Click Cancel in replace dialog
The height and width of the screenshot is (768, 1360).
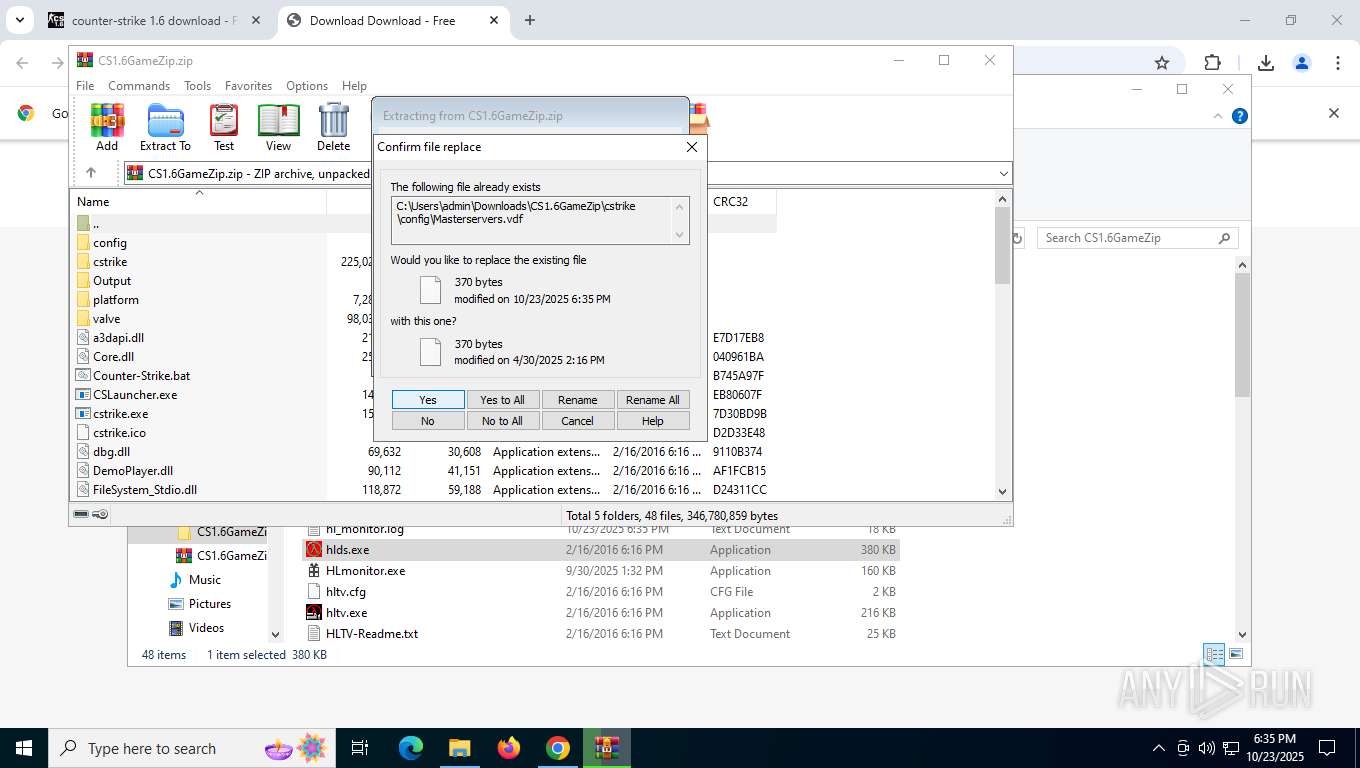[577, 421]
